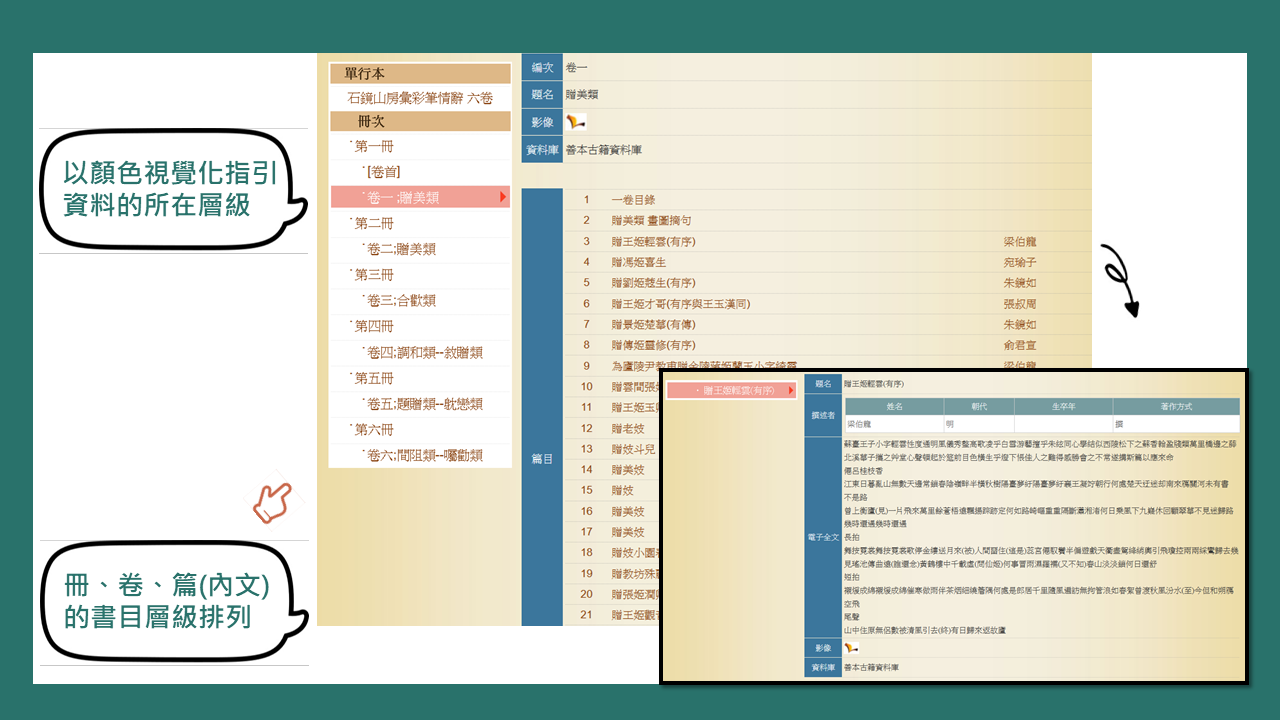Click author name 宛瑜子
The width and height of the screenshot is (1280, 720).
coord(1023,262)
